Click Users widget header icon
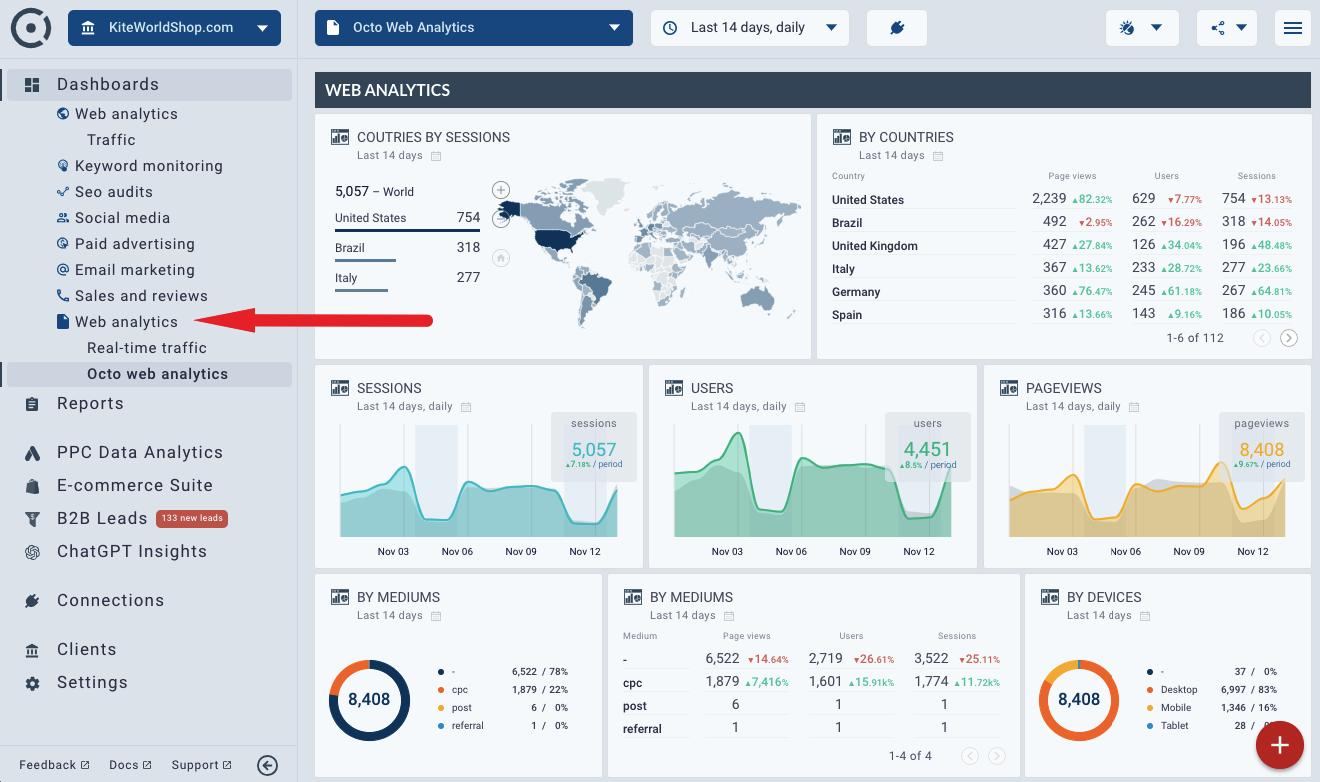 point(674,388)
